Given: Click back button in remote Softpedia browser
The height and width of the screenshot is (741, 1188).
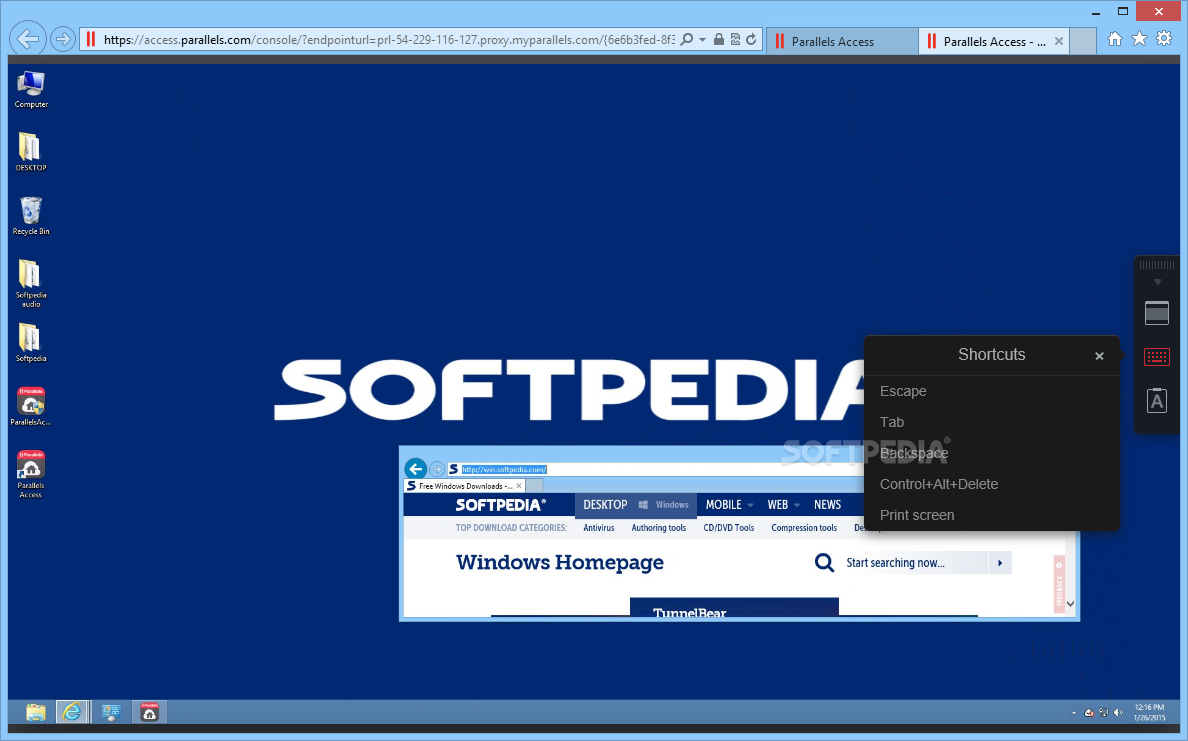Looking at the screenshot, I should coord(415,468).
